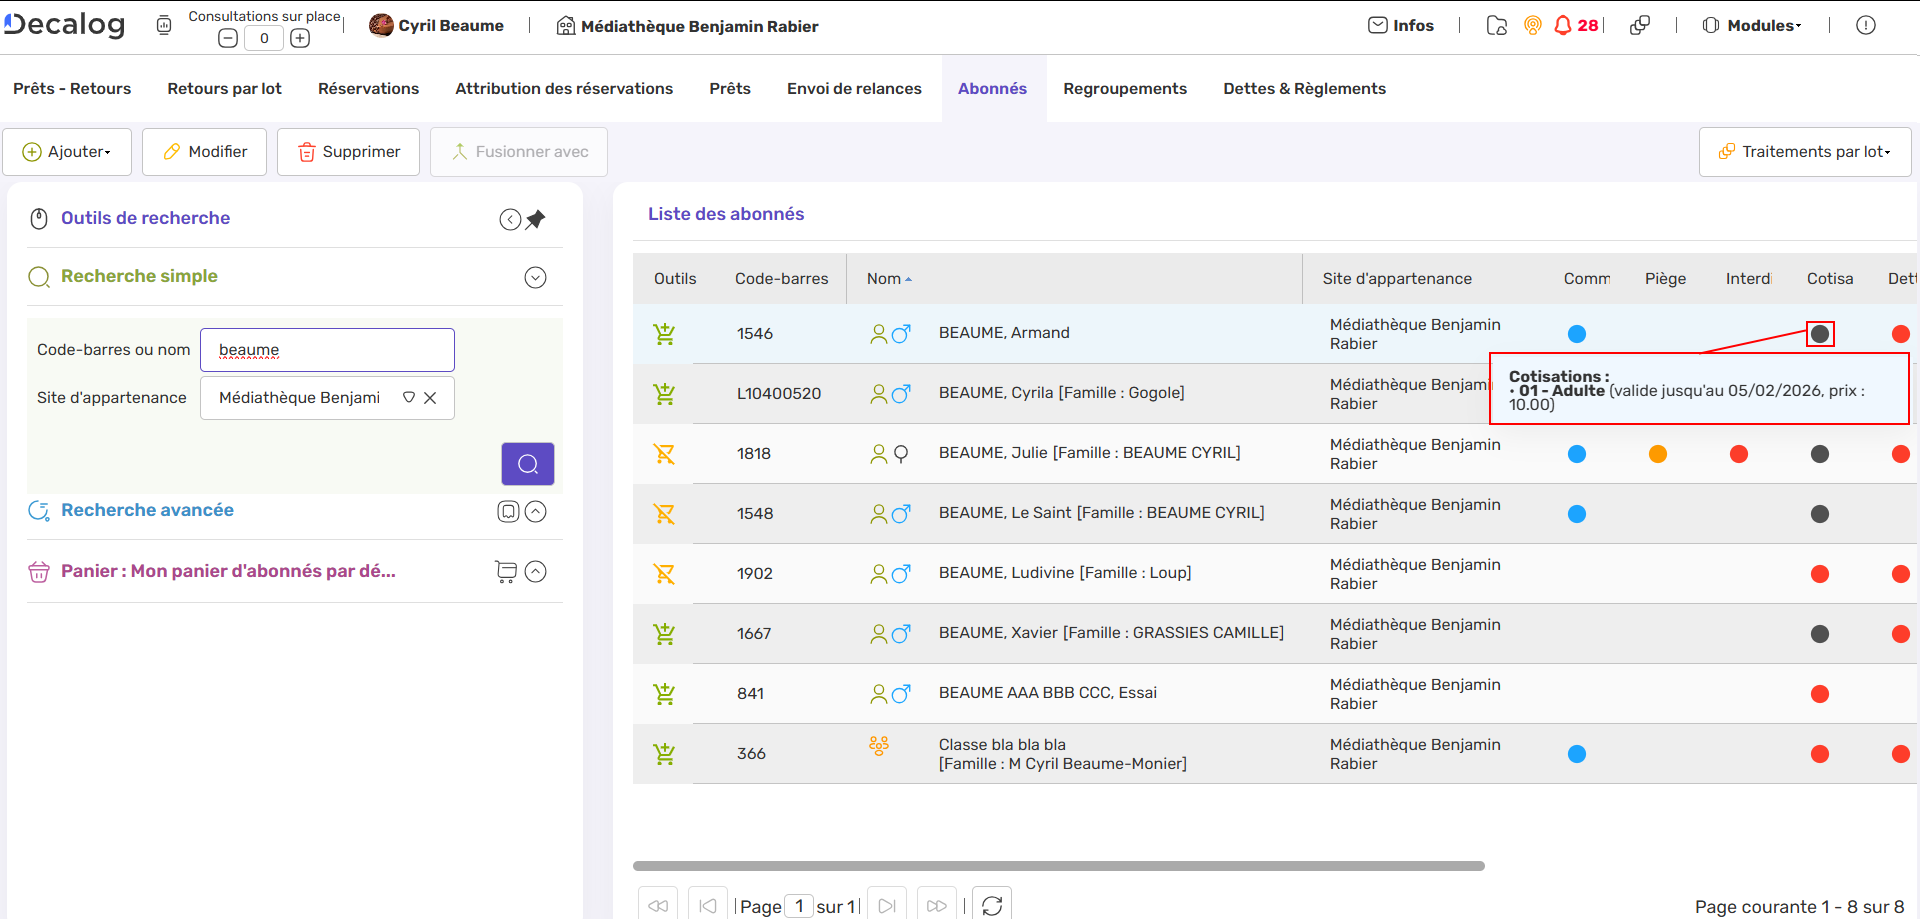This screenshot has height=919, width=1920.
Task: Click the purple search magnifier button
Action: pos(527,464)
